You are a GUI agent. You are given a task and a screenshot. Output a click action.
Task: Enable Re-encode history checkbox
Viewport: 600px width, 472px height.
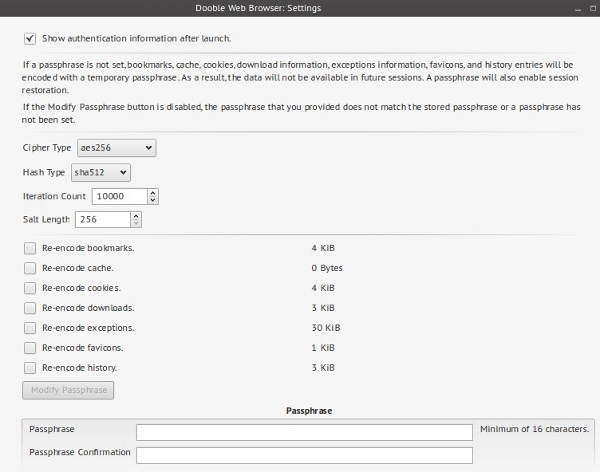[x=29, y=368]
